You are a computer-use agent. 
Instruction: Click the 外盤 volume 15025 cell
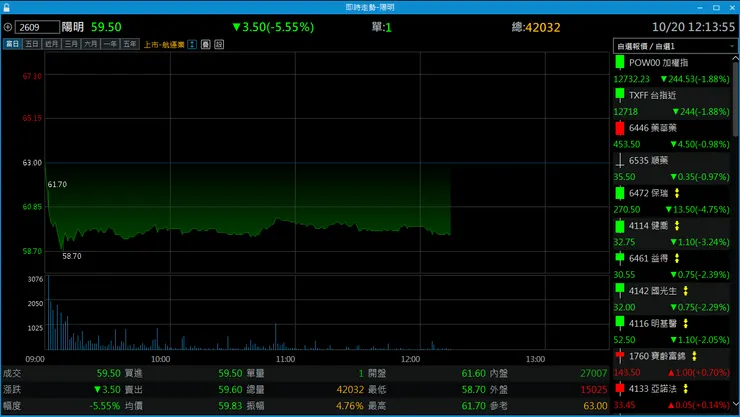click(x=594, y=390)
